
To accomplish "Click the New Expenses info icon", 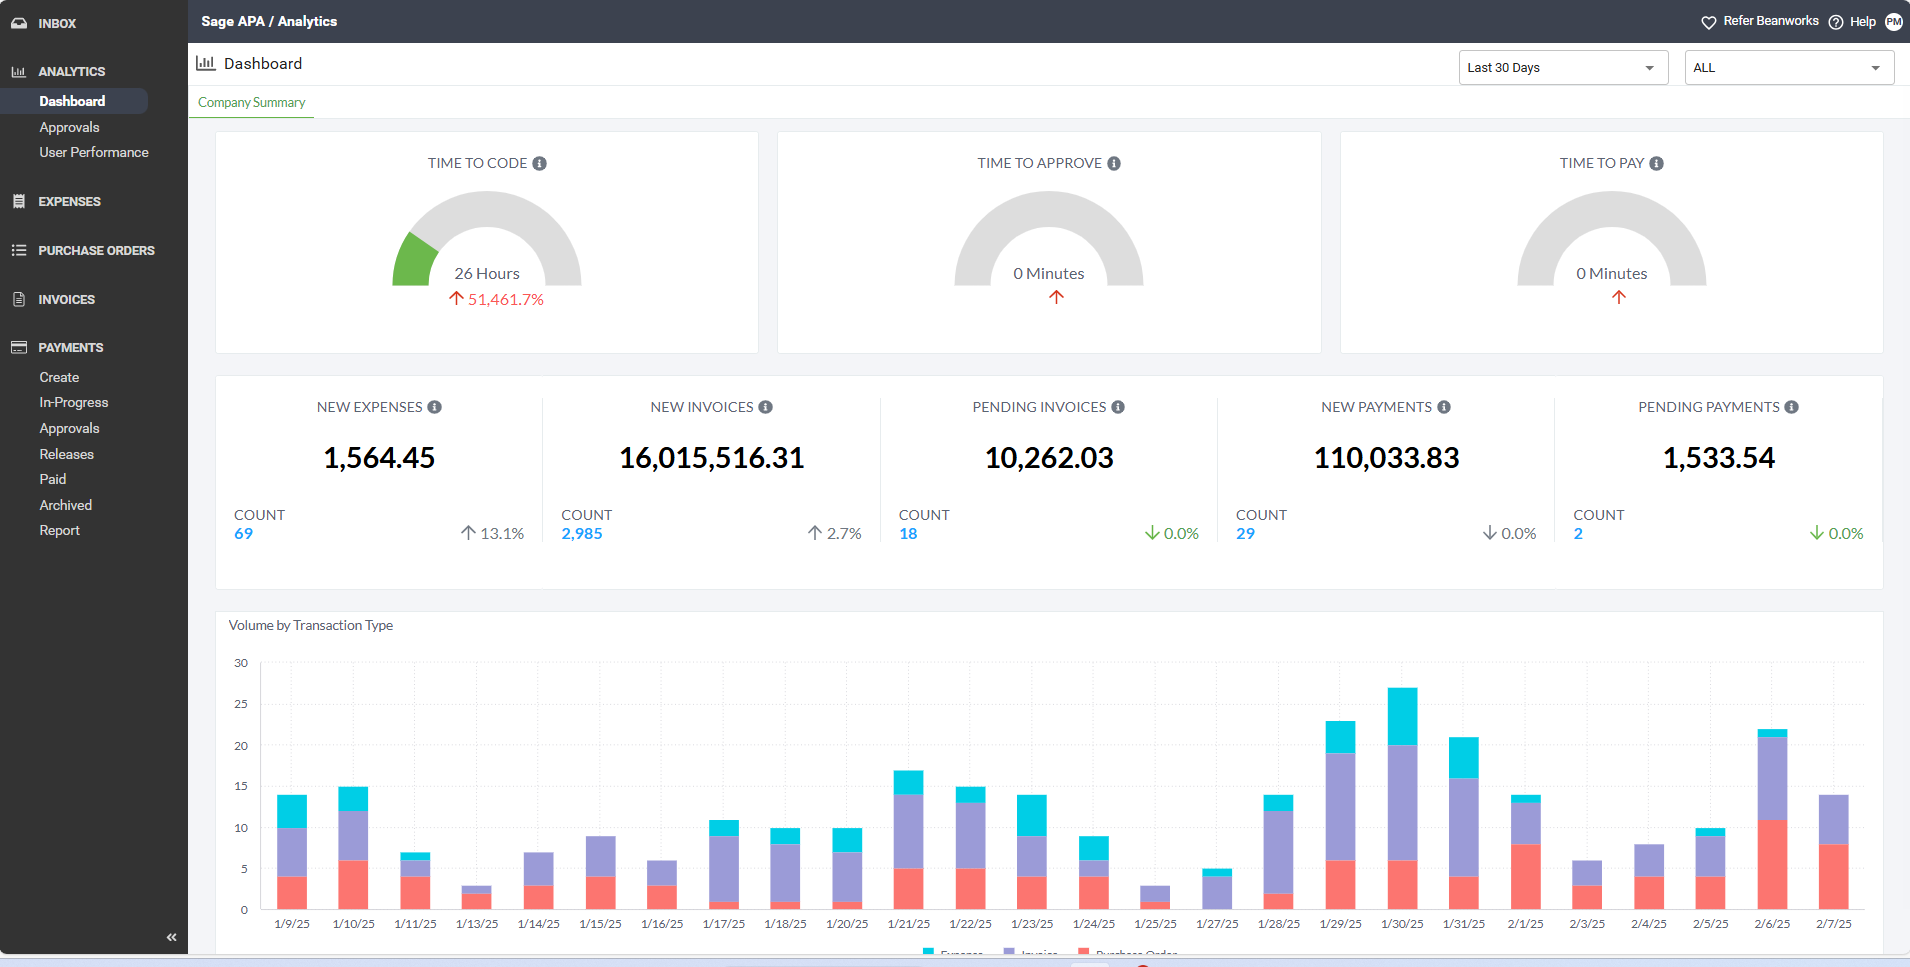I will (x=435, y=408).
